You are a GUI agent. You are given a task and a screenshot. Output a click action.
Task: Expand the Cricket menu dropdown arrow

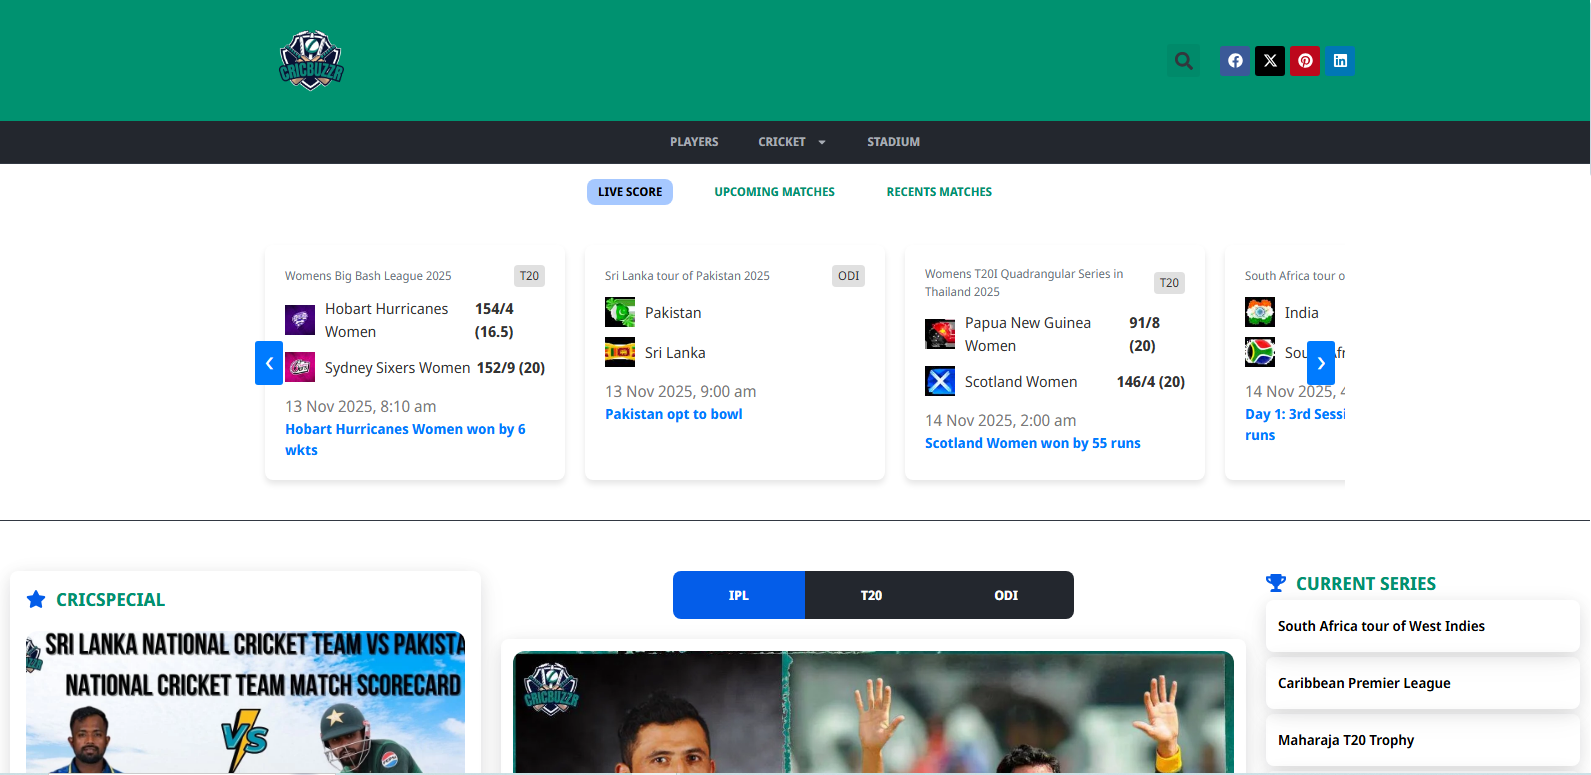pos(822,142)
